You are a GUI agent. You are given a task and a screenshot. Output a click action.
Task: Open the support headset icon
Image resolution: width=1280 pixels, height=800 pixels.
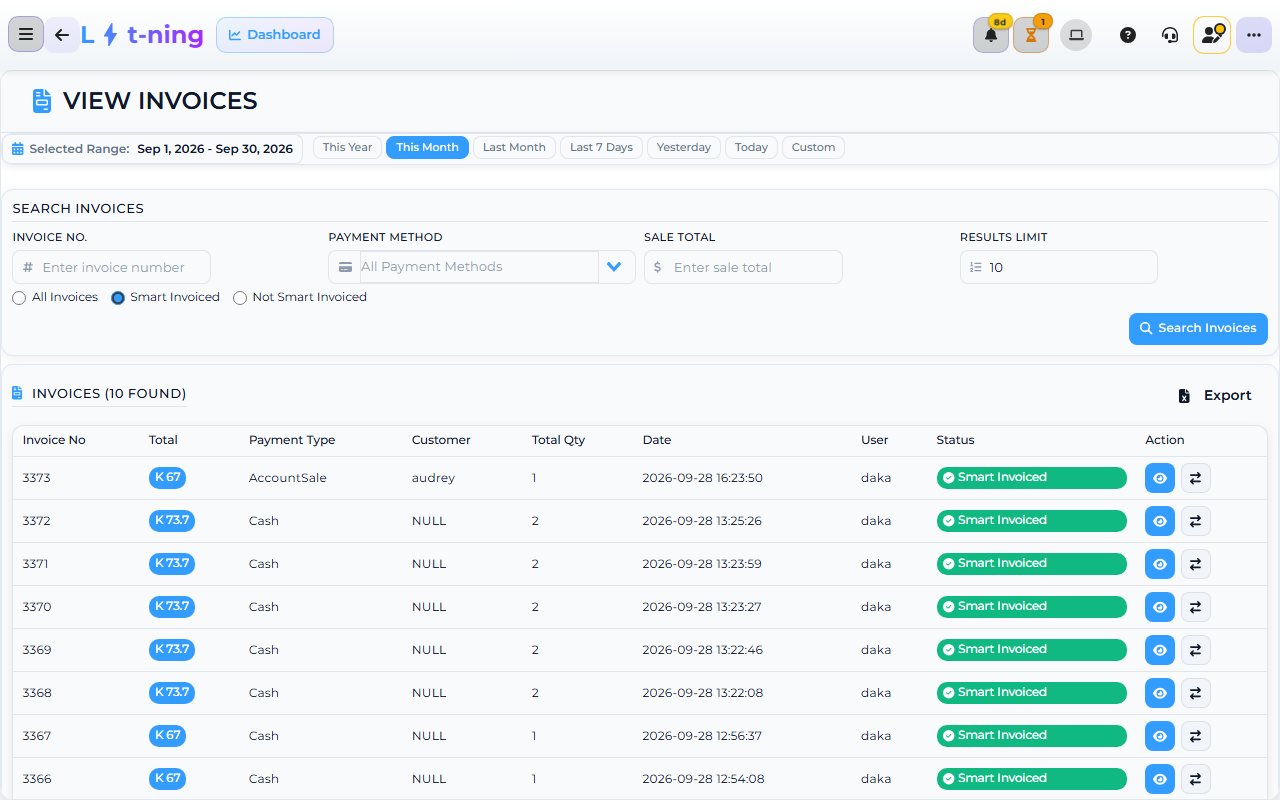[x=1170, y=35]
